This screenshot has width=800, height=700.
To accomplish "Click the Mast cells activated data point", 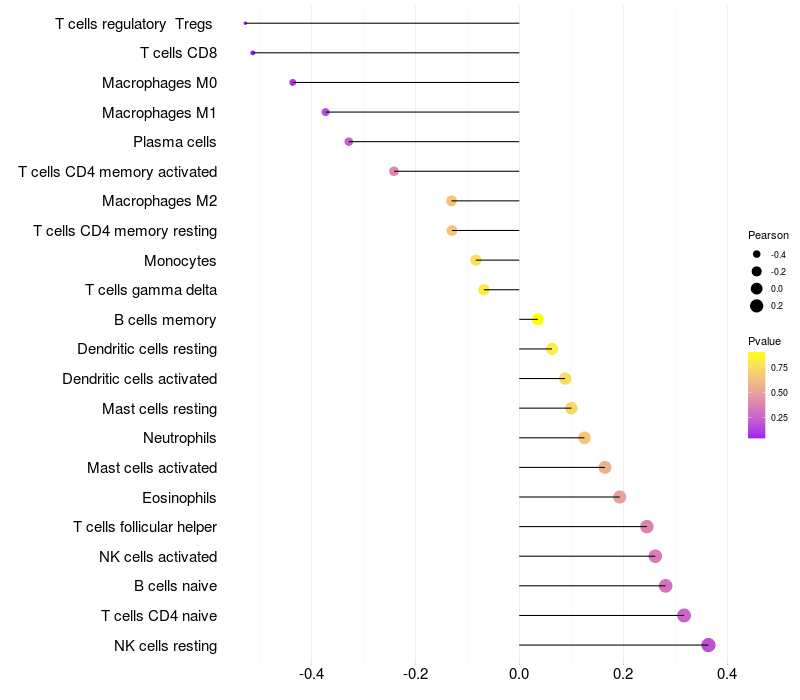I will tap(604, 467).
